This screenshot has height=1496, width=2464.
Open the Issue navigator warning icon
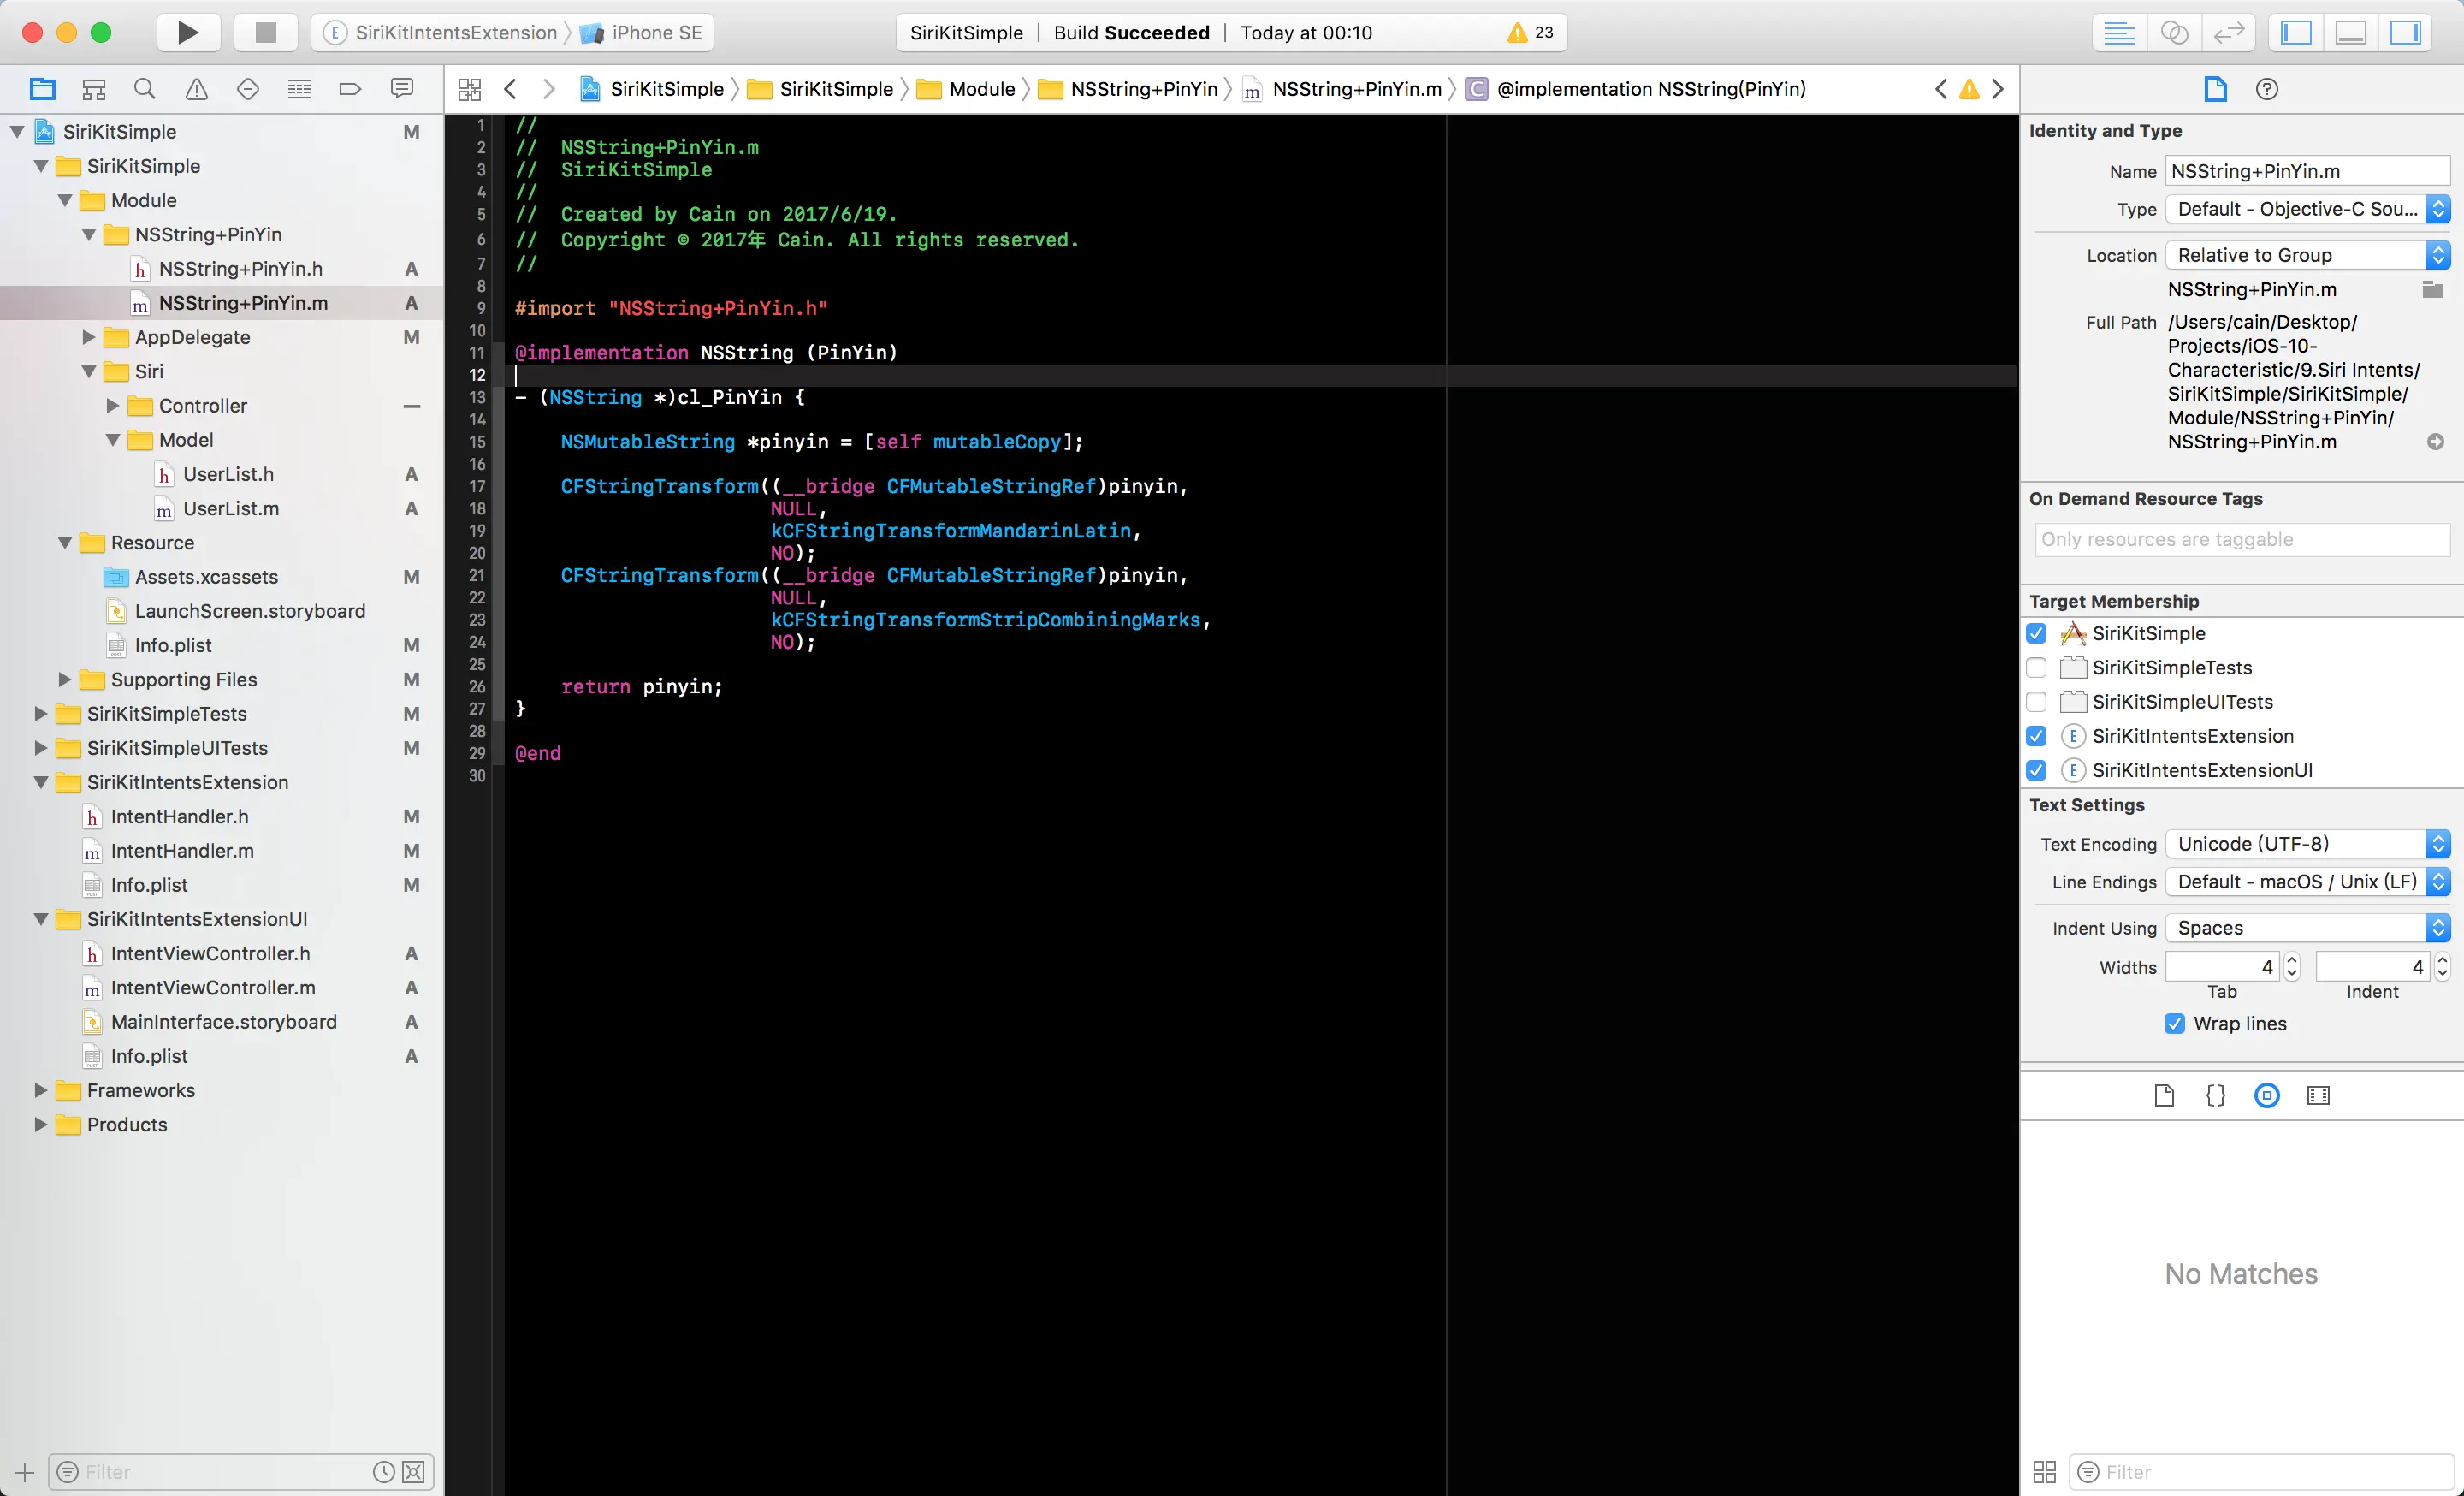[x=196, y=89]
